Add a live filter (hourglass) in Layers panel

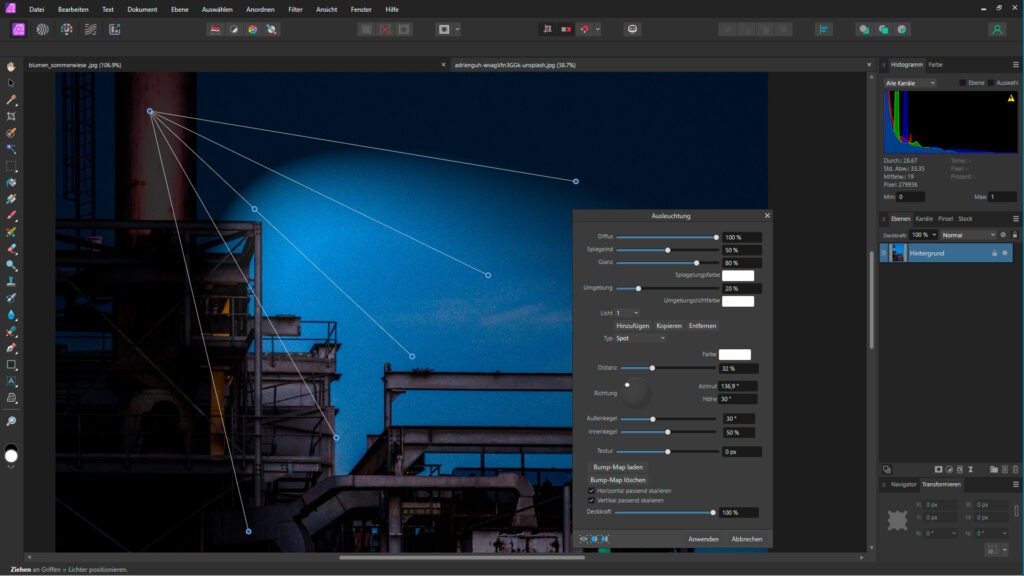pyautogui.click(x=970, y=470)
